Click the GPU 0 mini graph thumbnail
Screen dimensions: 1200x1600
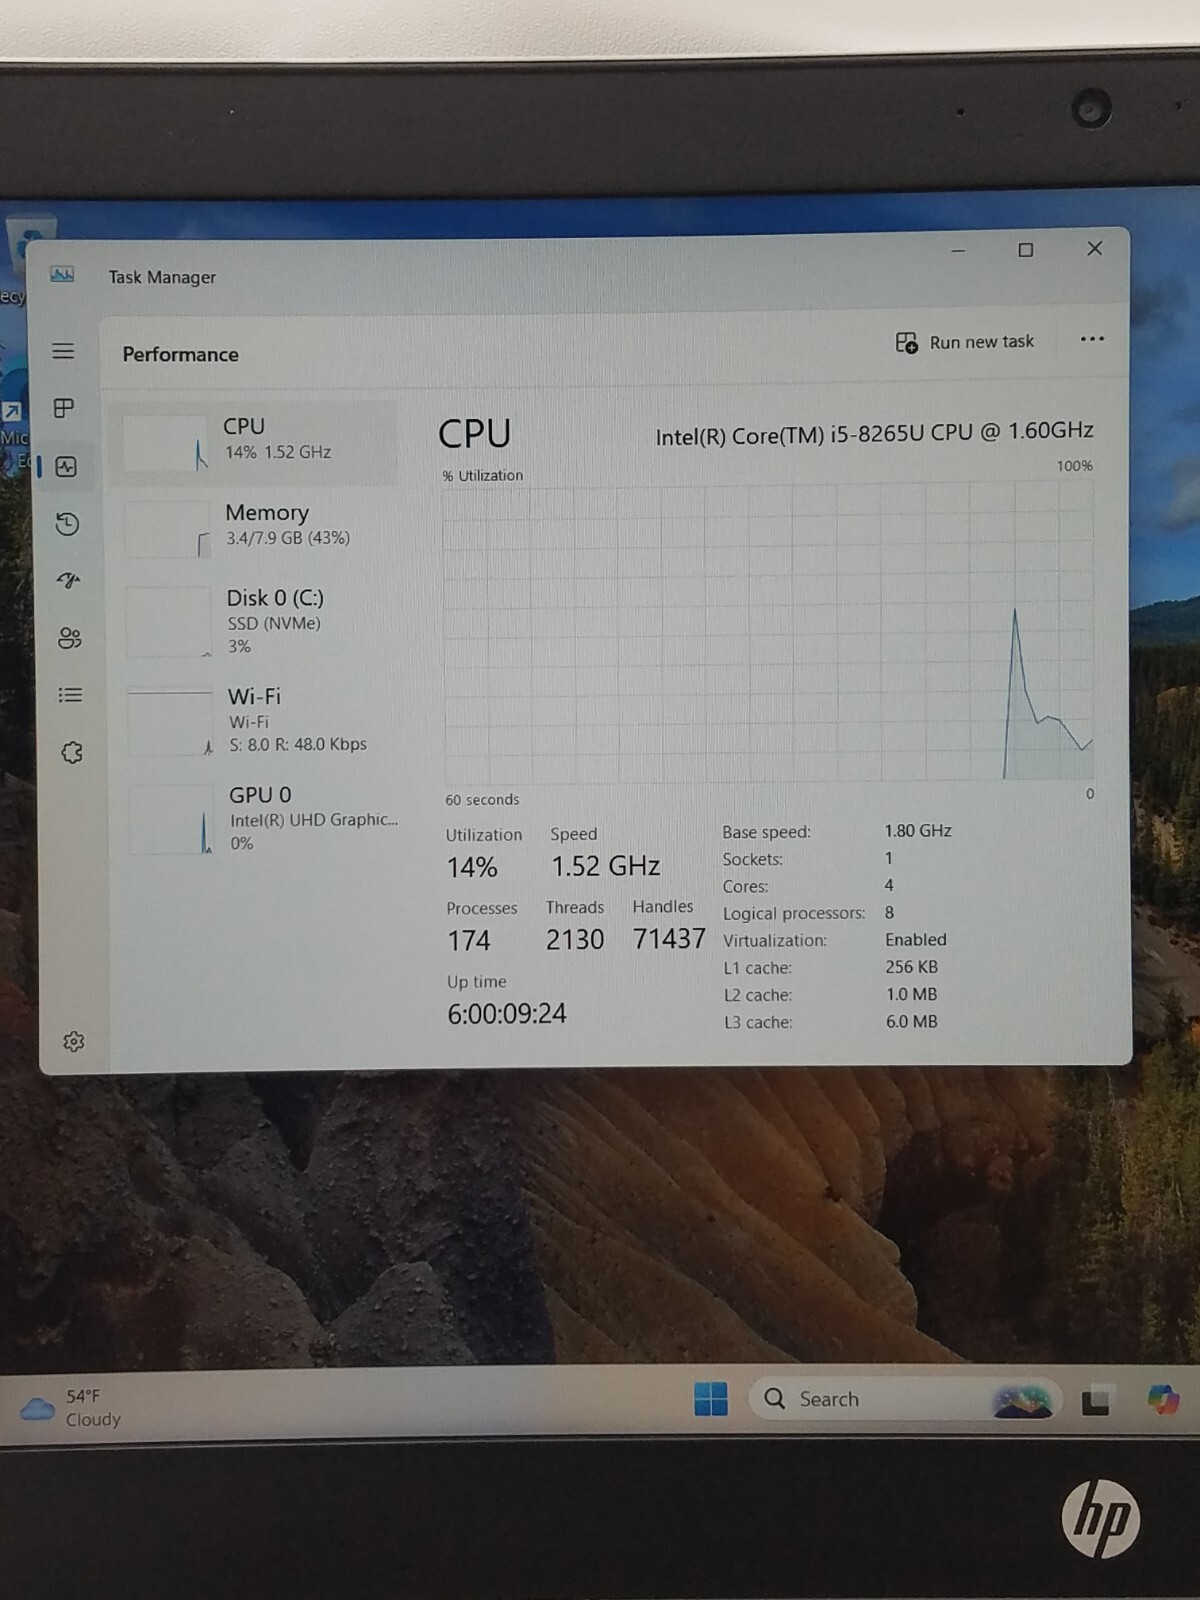[x=172, y=820]
